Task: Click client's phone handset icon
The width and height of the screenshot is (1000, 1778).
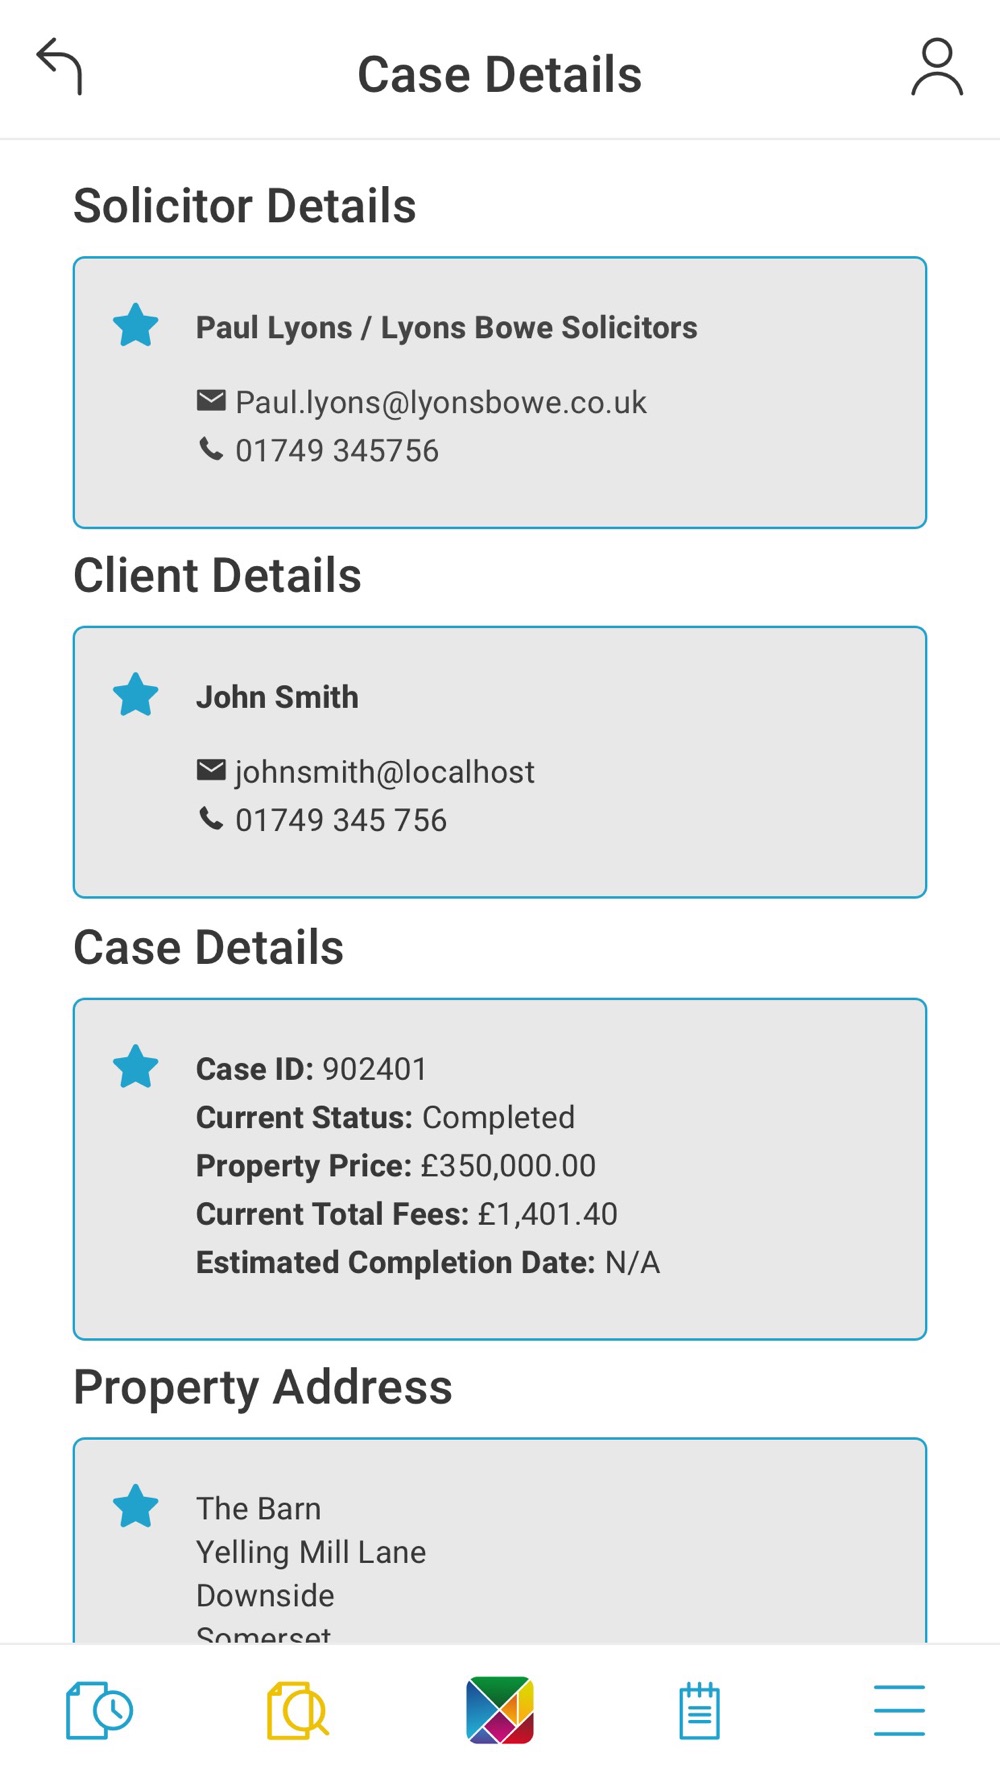Action: (x=211, y=819)
